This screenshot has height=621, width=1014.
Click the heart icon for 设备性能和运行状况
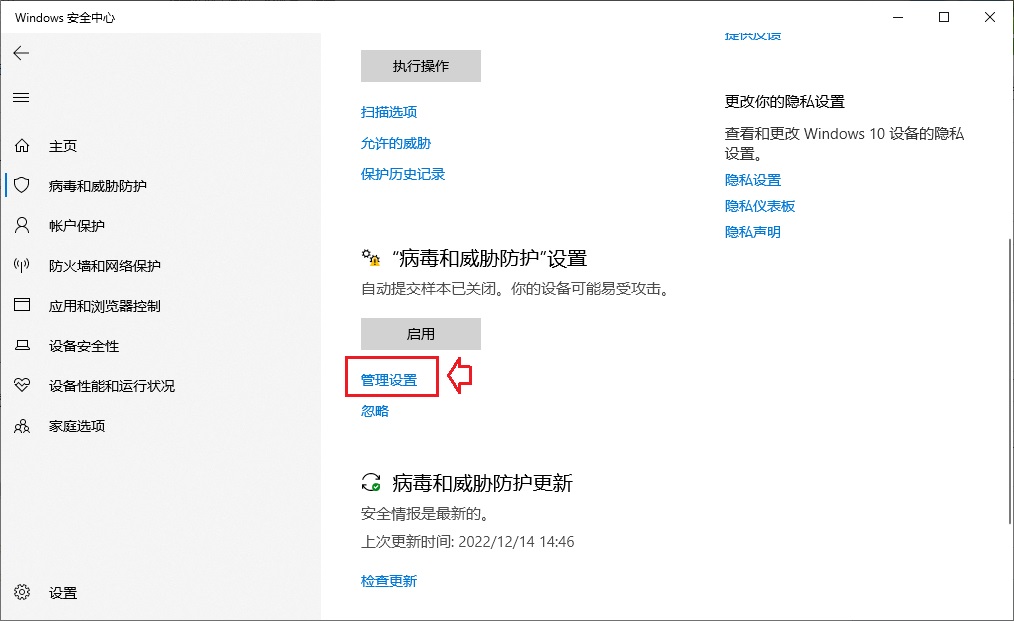(x=22, y=386)
